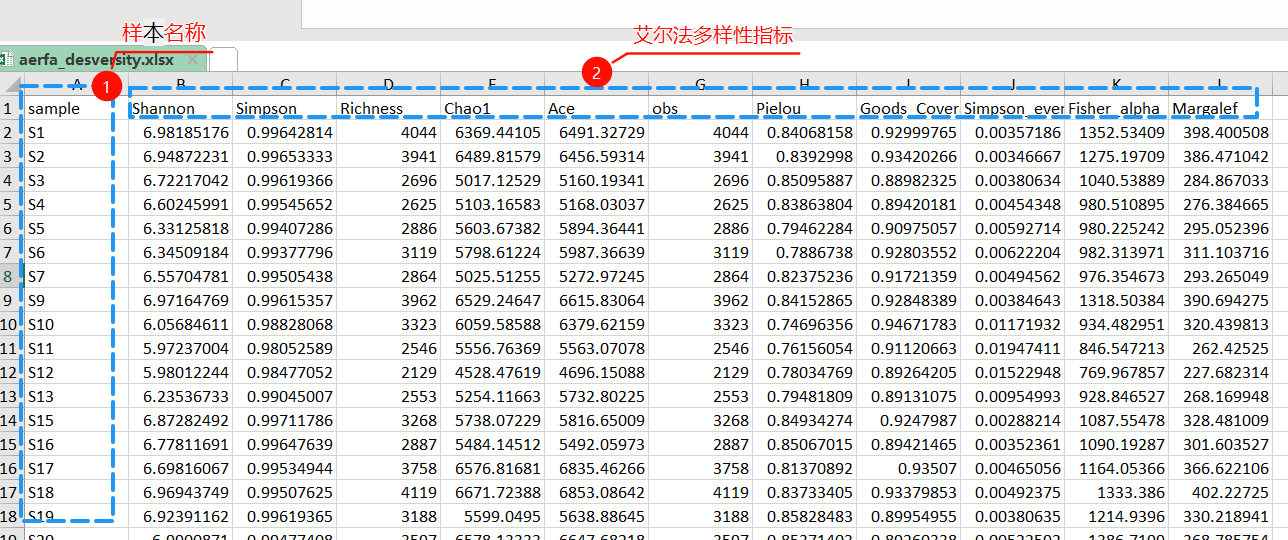Select column B header
Image resolution: width=1288 pixels, height=540 pixels.
coord(180,85)
